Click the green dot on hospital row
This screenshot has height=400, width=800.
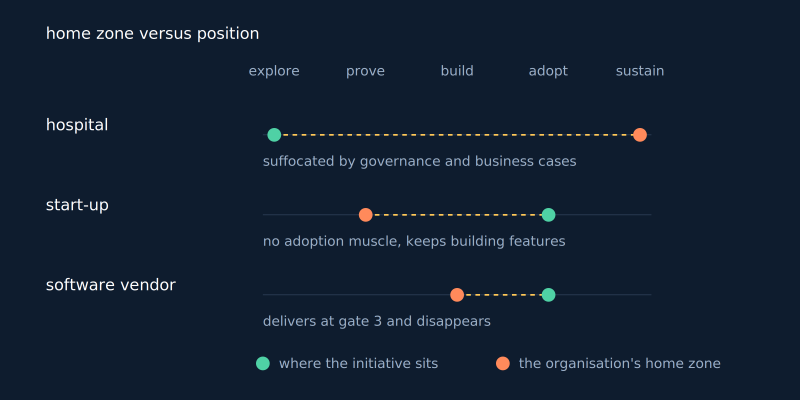point(274,135)
